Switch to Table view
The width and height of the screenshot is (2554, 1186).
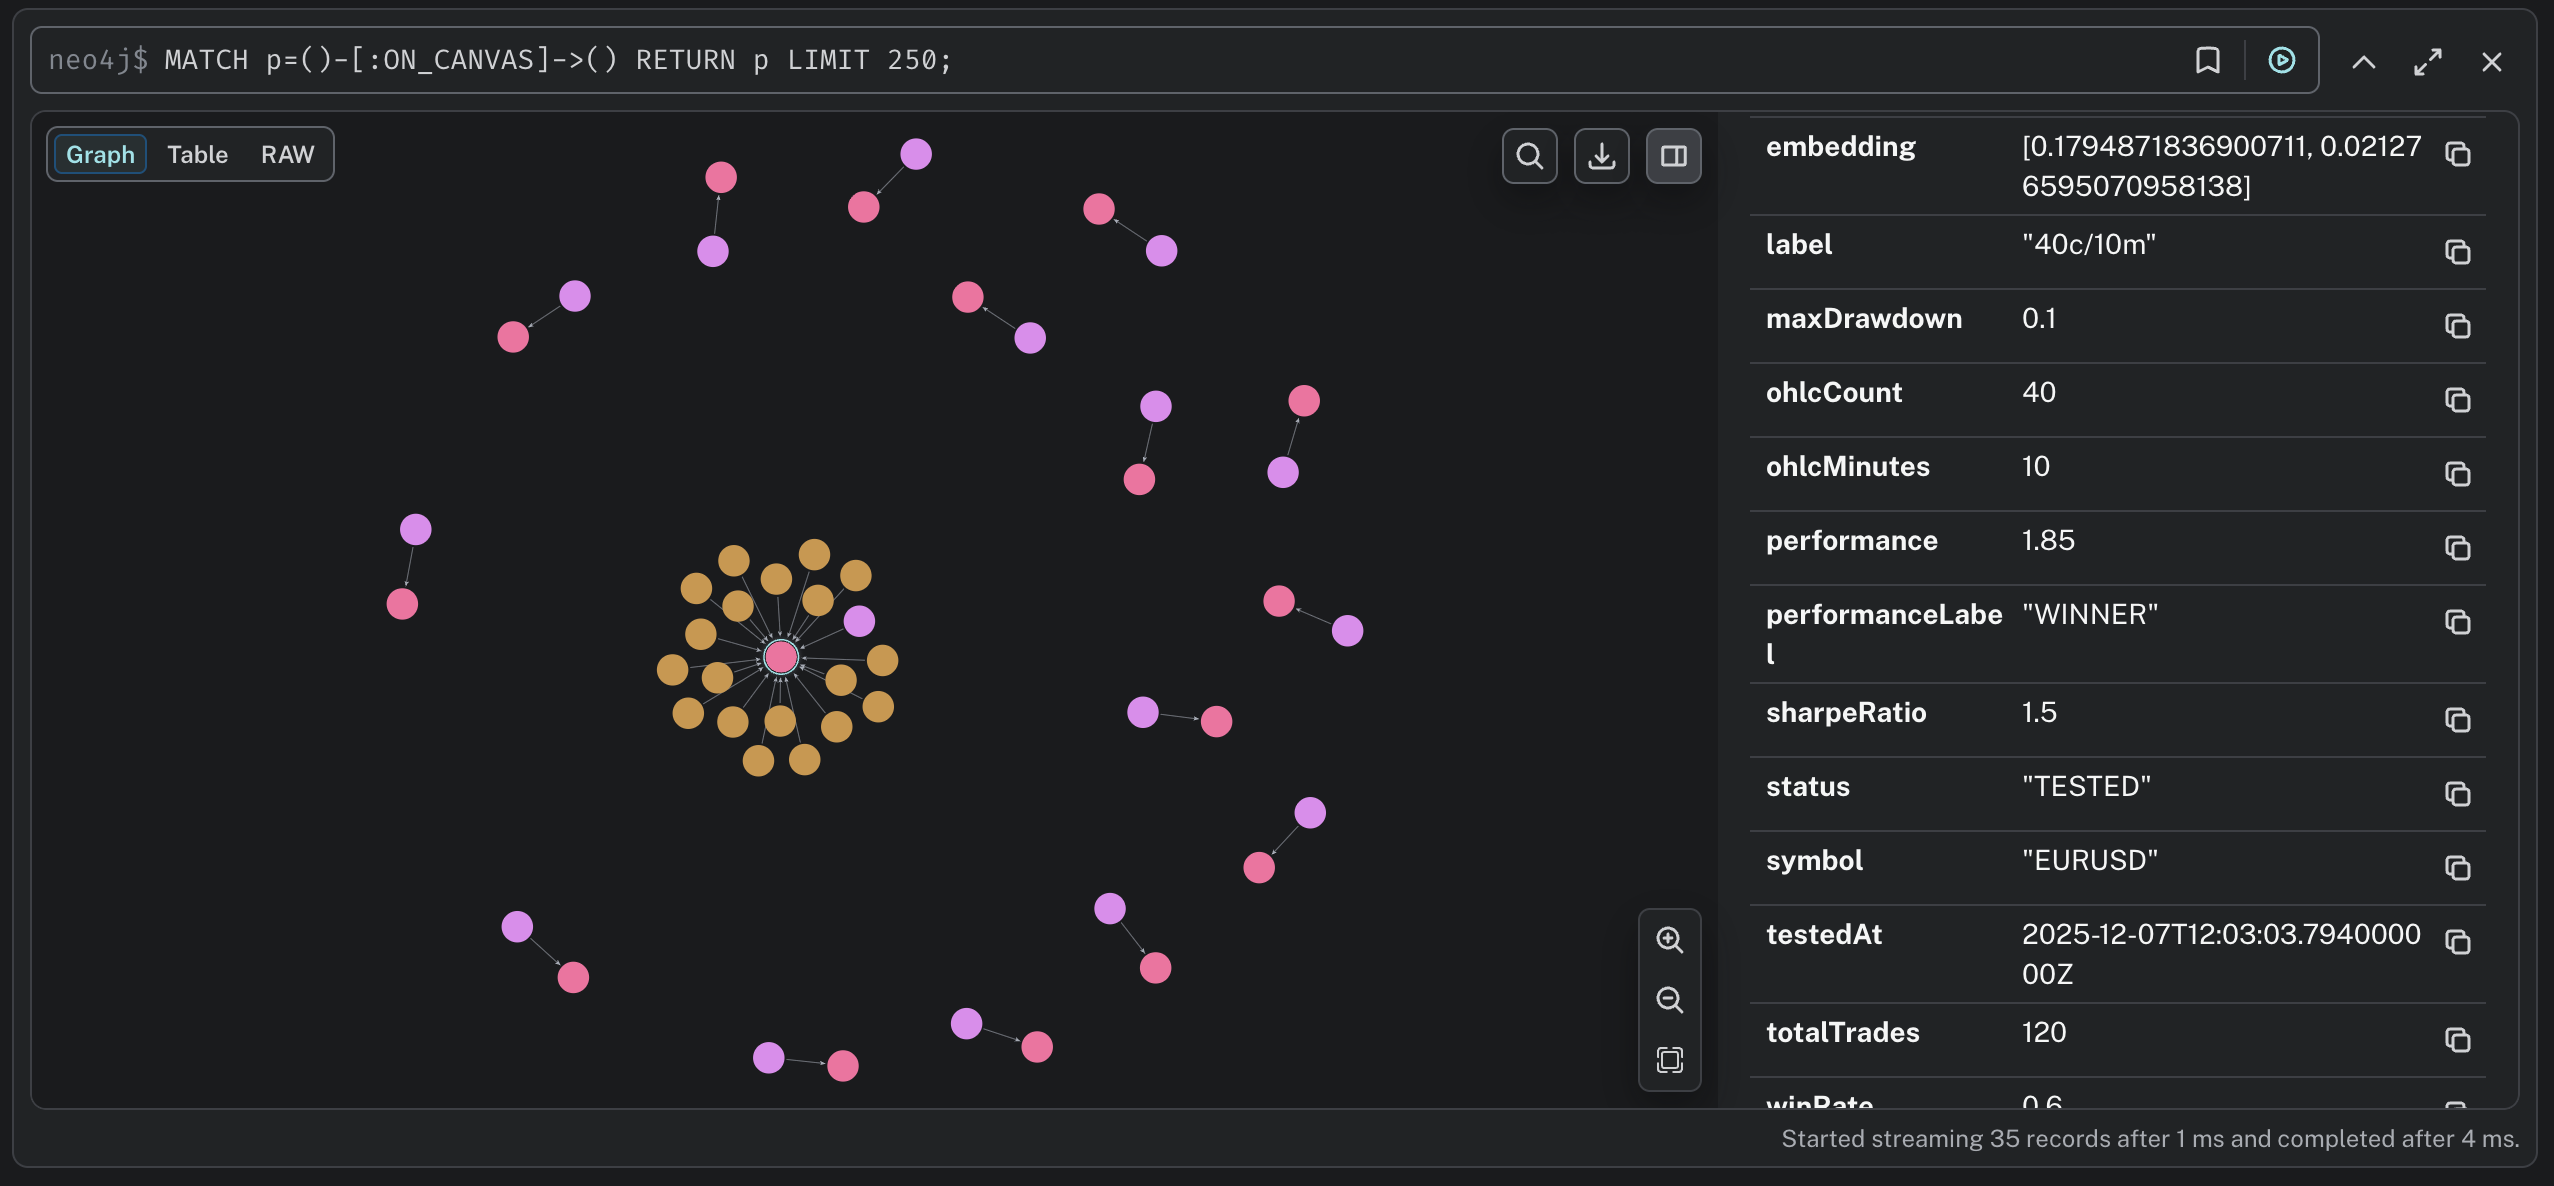[197, 155]
